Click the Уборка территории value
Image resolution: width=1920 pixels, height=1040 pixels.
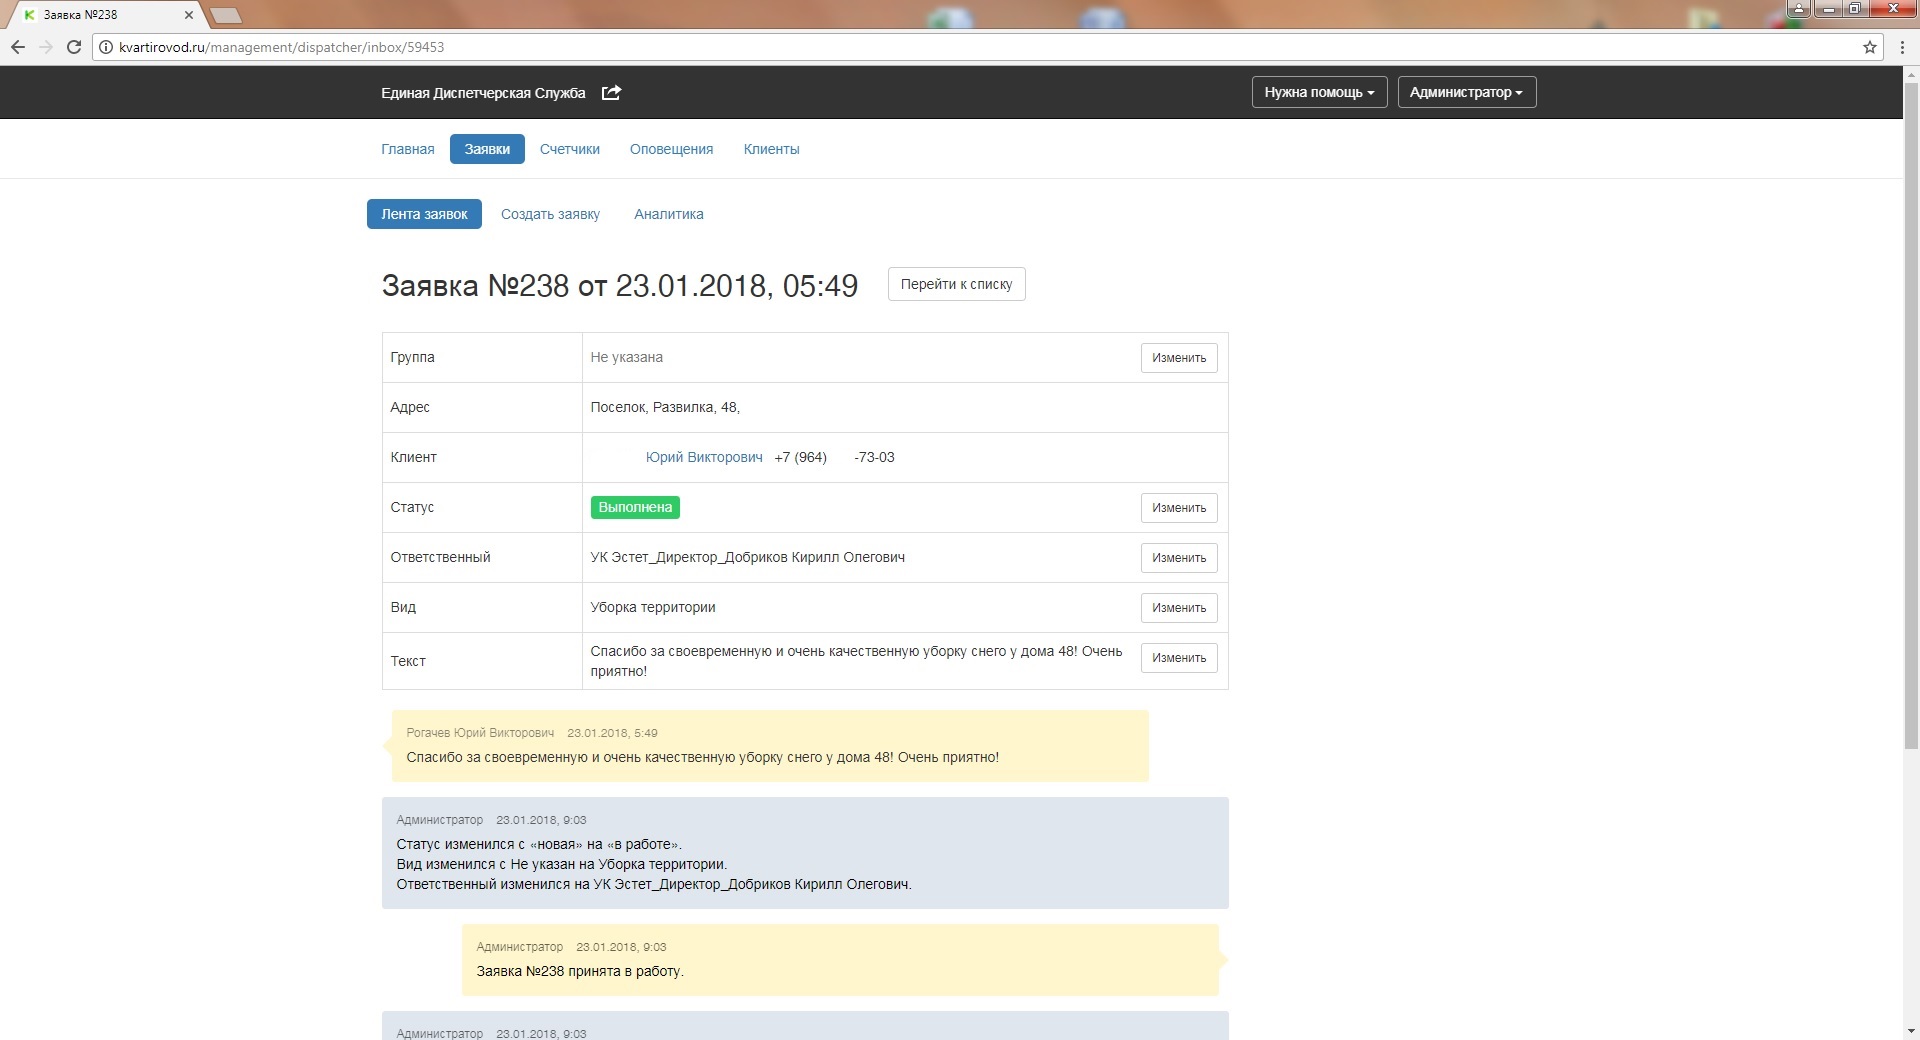click(652, 607)
